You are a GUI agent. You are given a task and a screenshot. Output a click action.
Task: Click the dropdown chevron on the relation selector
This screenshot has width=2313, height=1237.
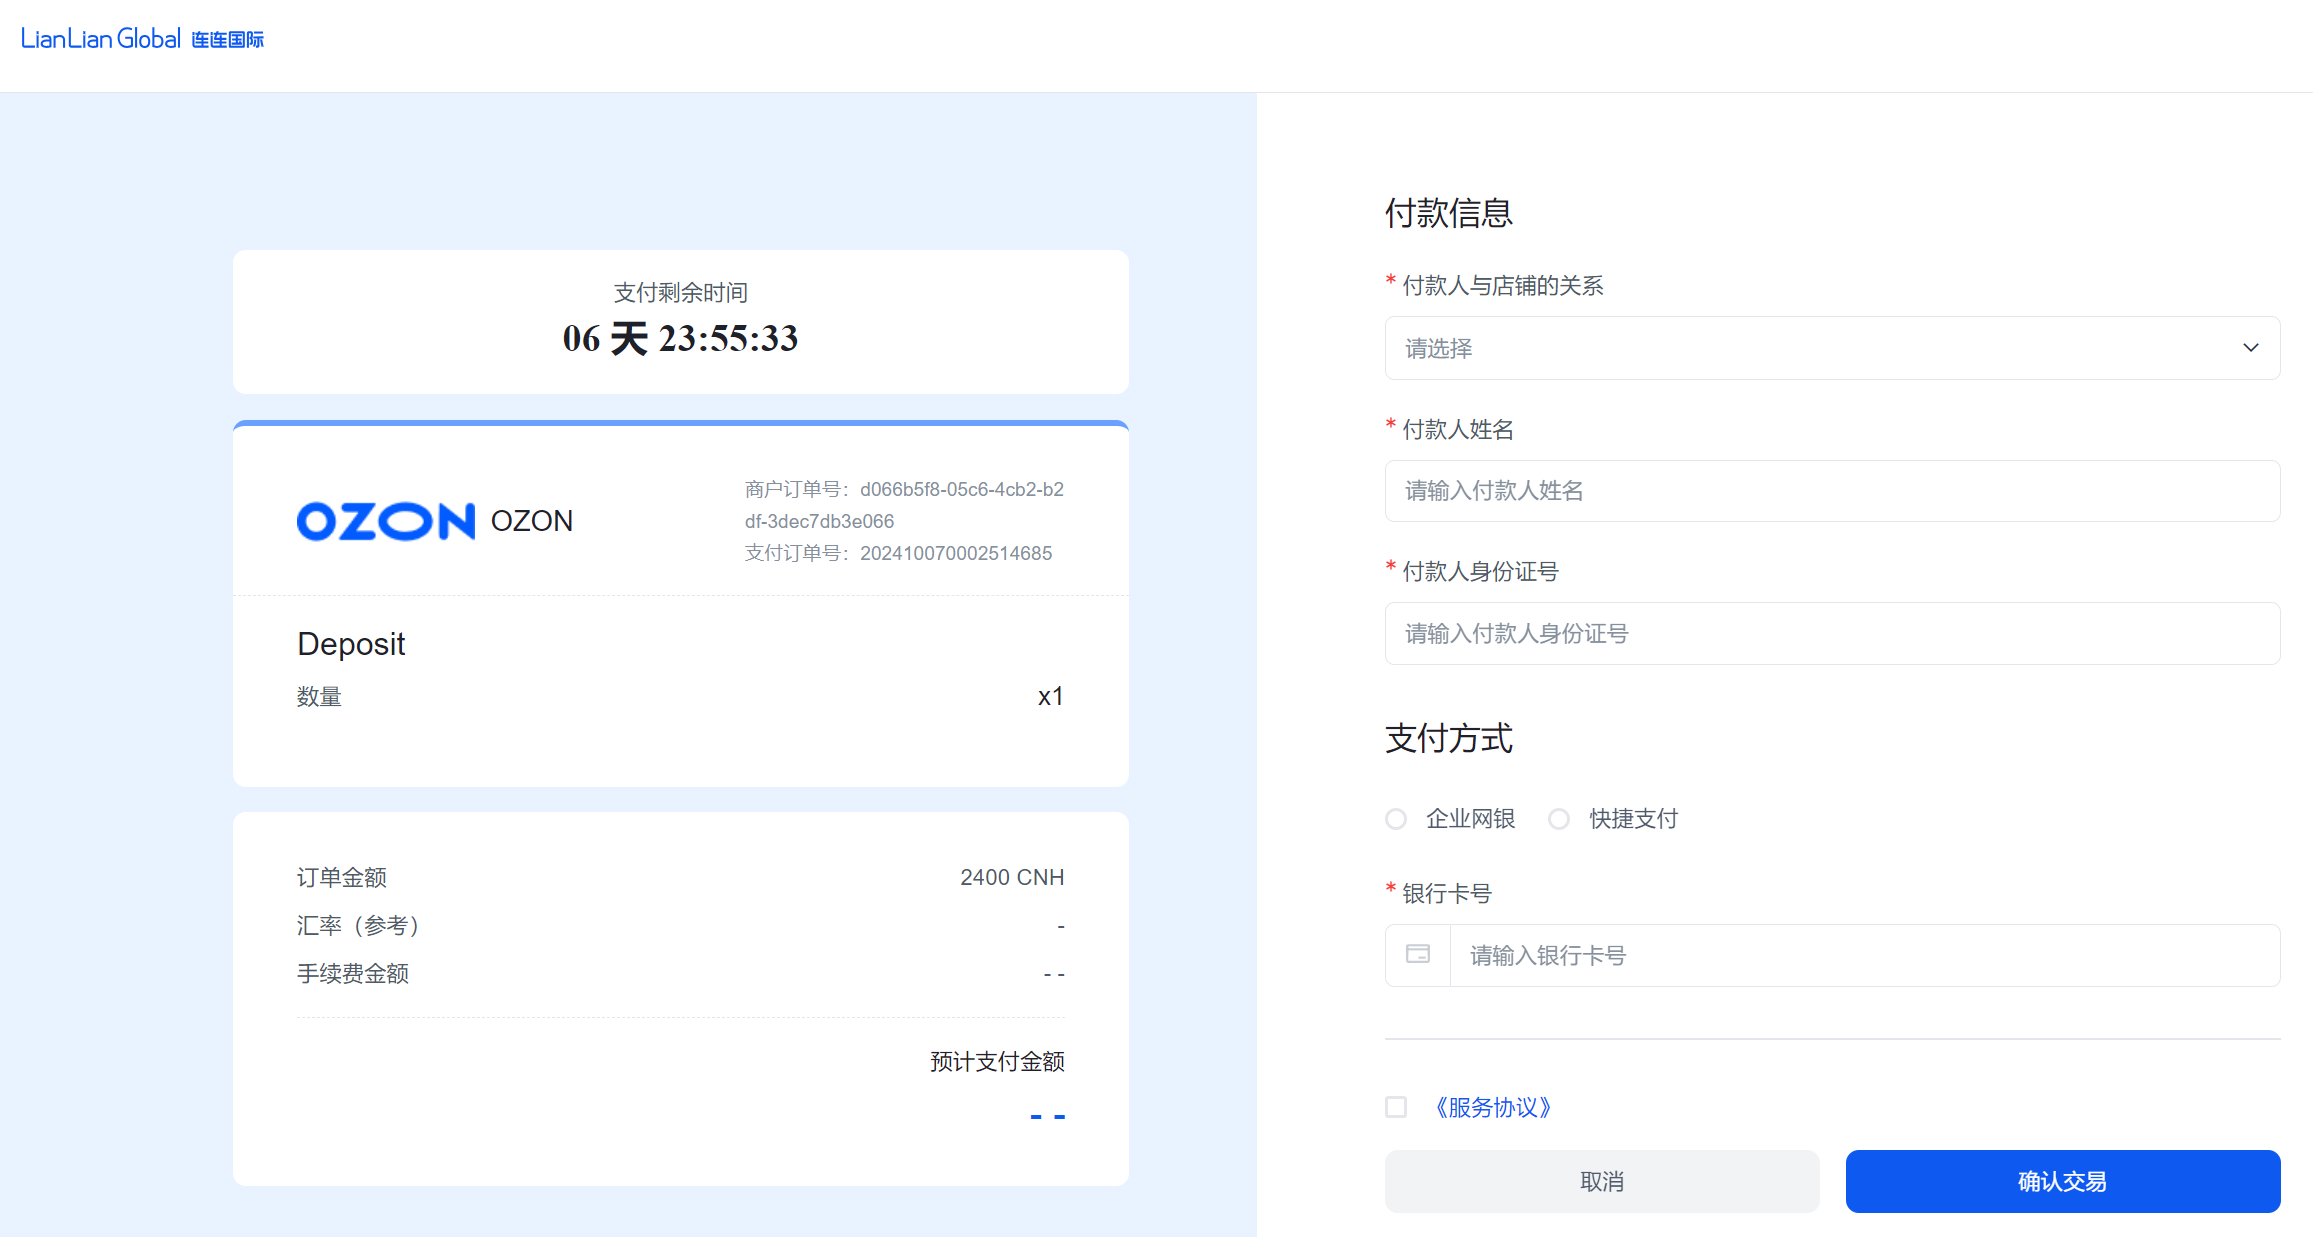[2250, 348]
